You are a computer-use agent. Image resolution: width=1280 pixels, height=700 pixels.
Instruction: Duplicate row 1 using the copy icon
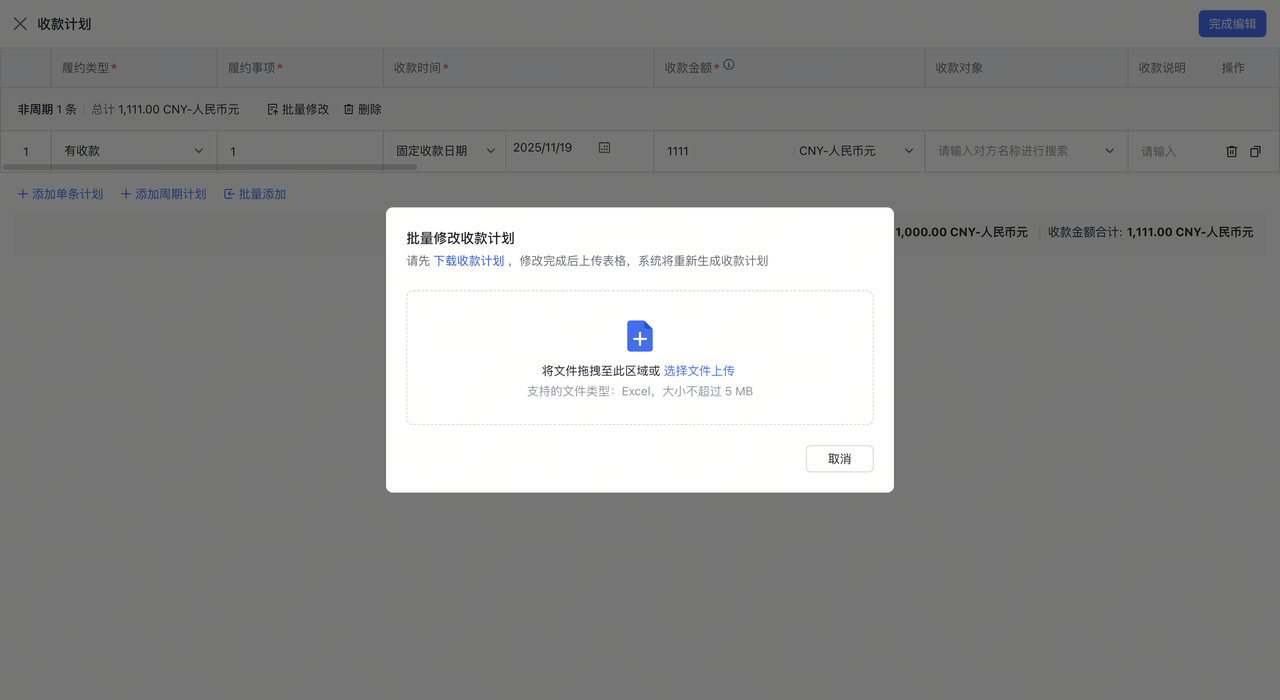tap(1255, 151)
